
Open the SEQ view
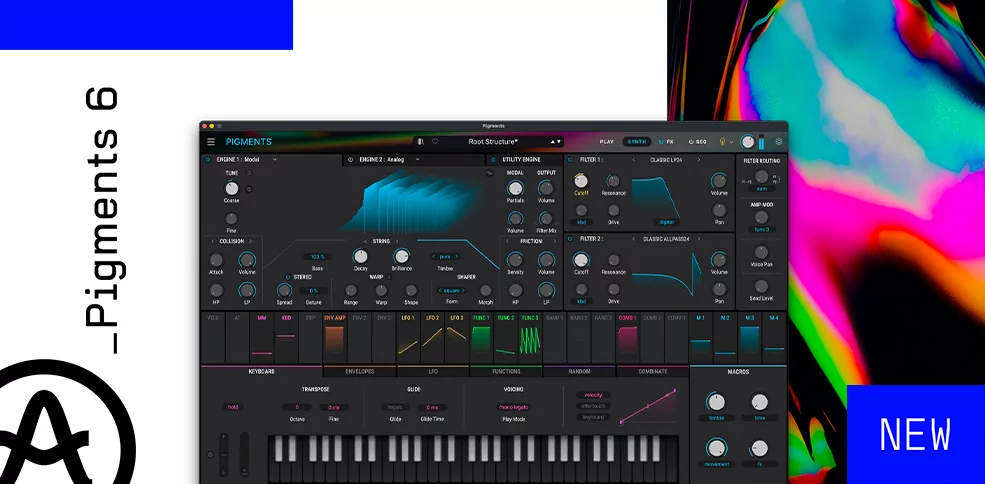pos(698,142)
